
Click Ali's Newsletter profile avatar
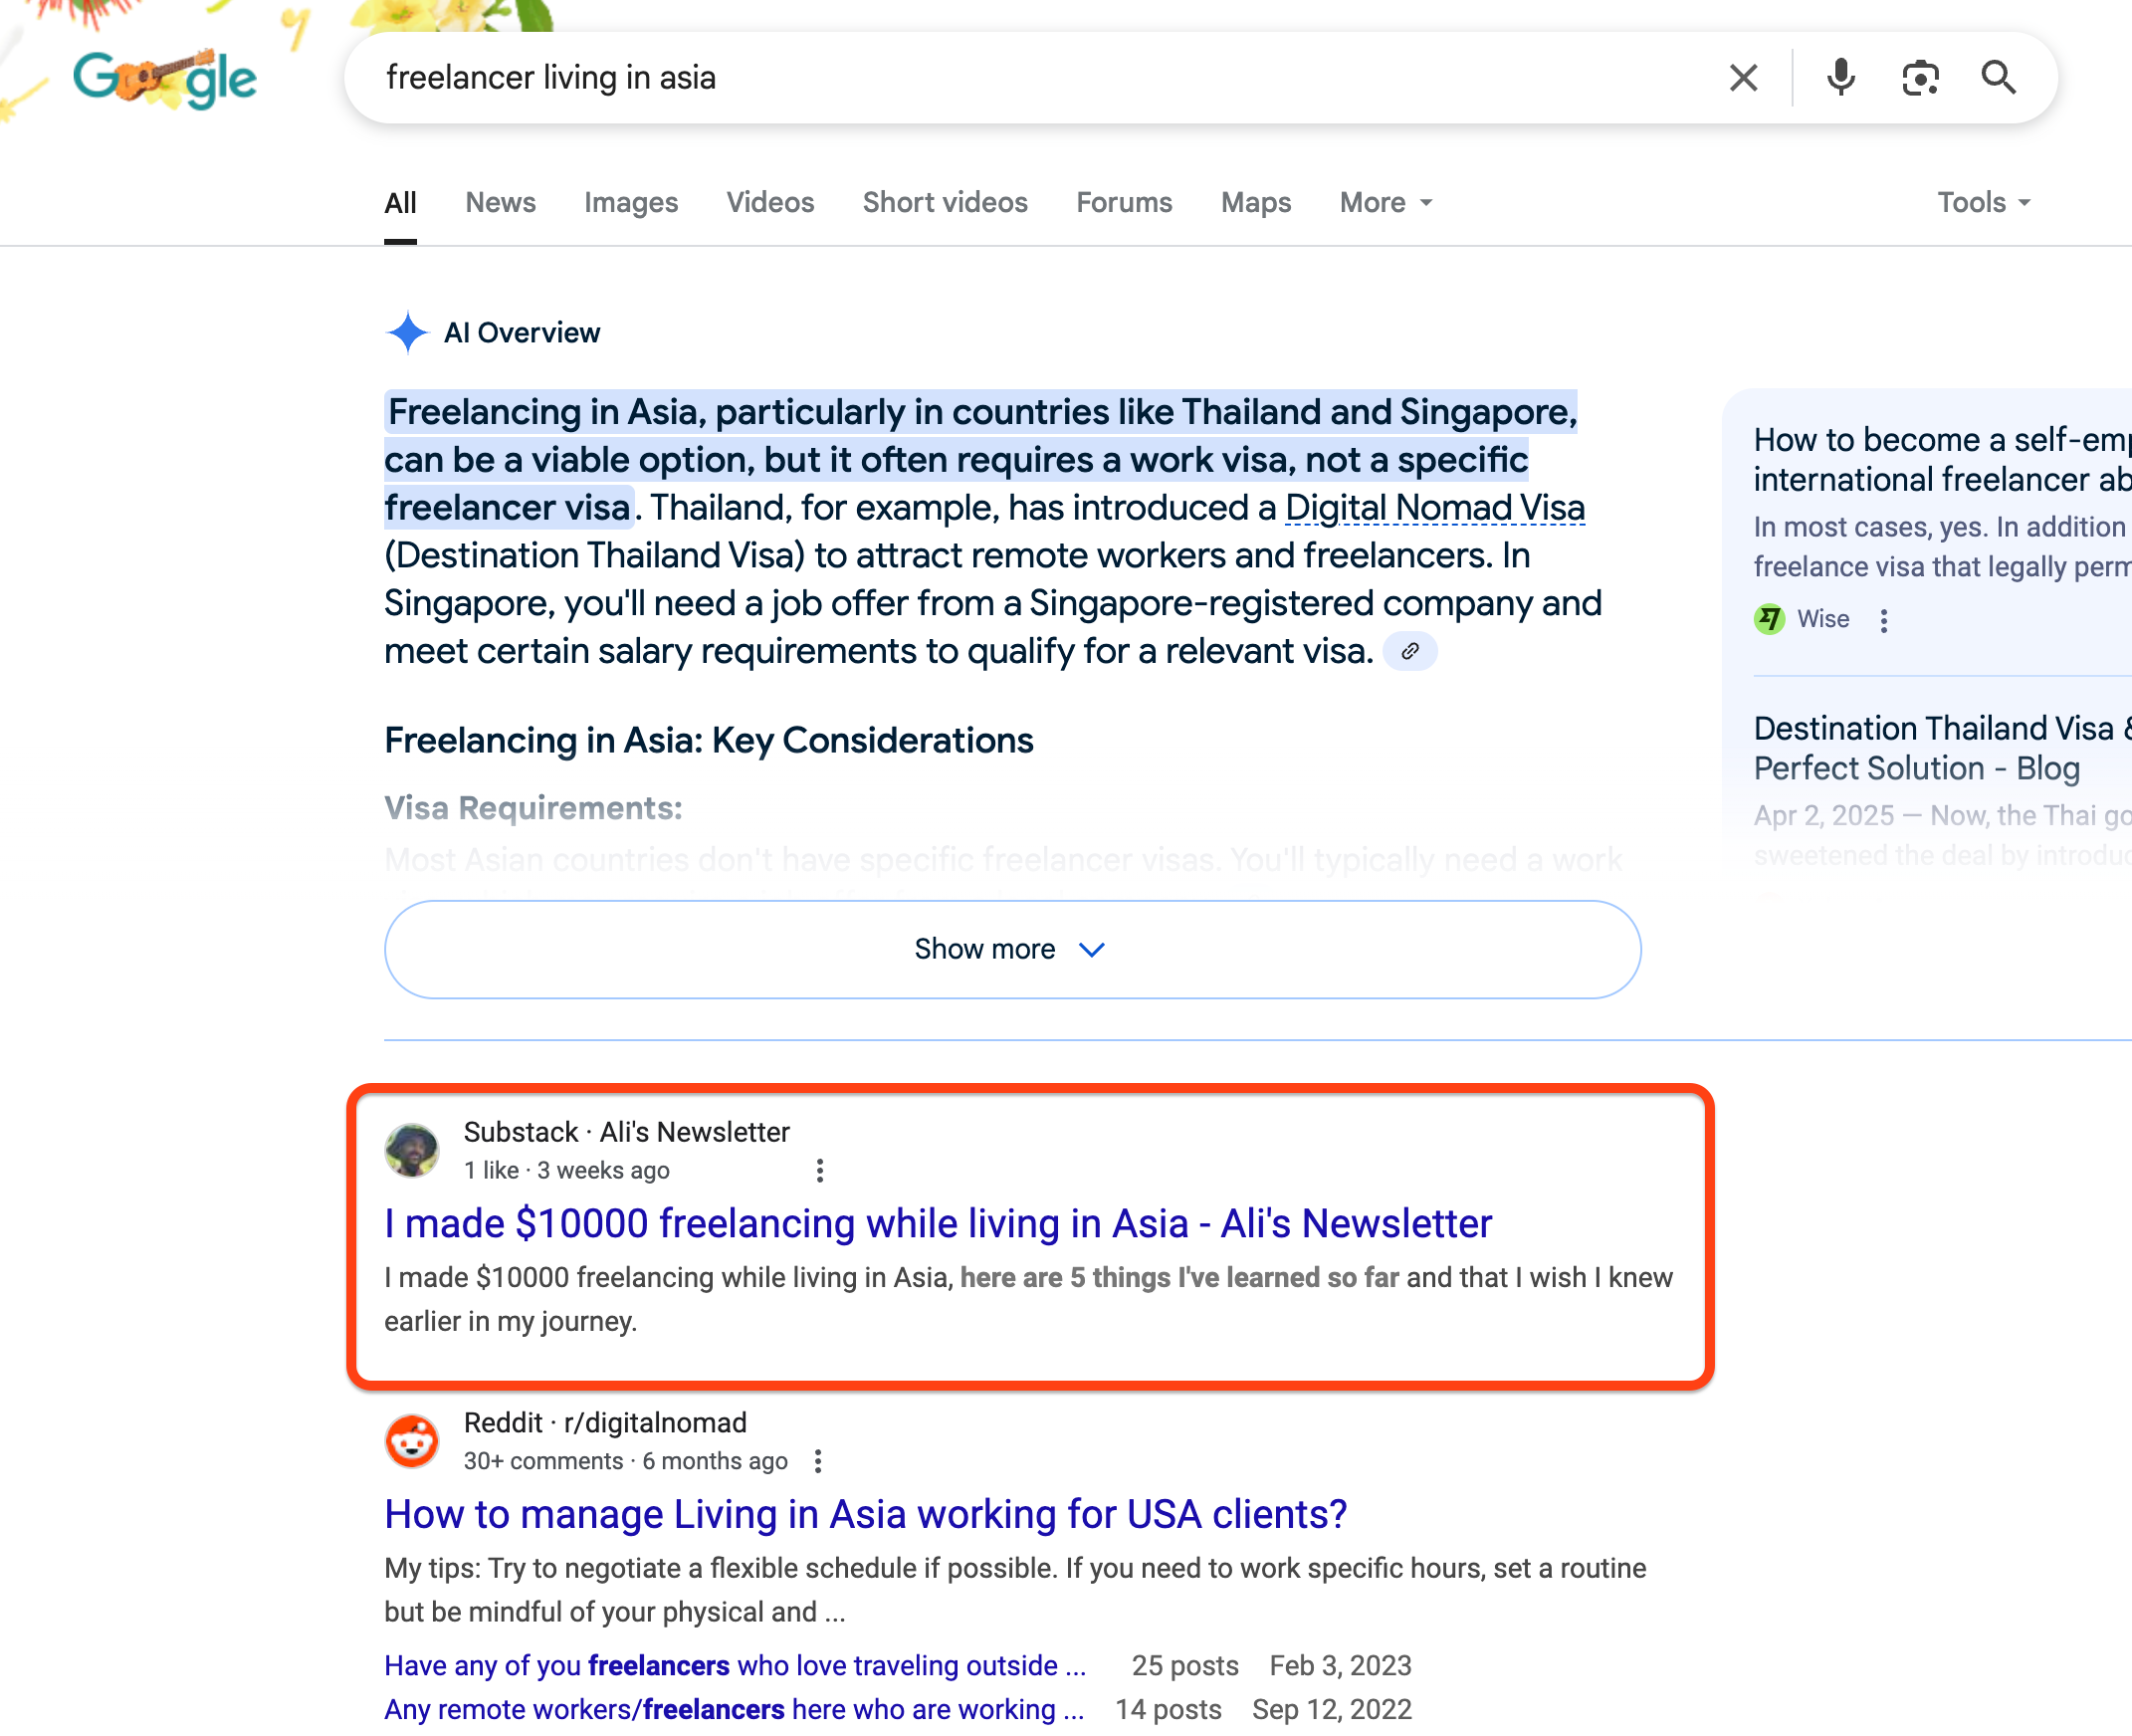(x=412, y=1150)
